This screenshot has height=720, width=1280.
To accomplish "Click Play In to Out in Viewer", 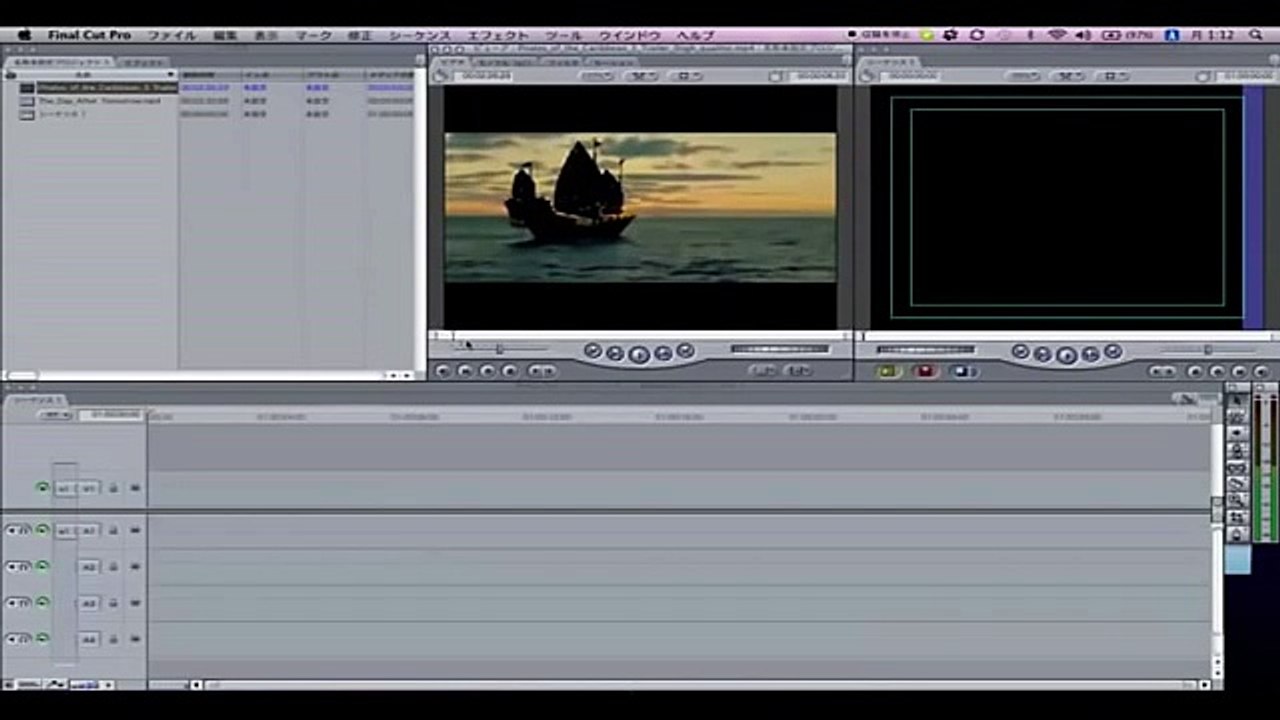I will tap(616, 353).
